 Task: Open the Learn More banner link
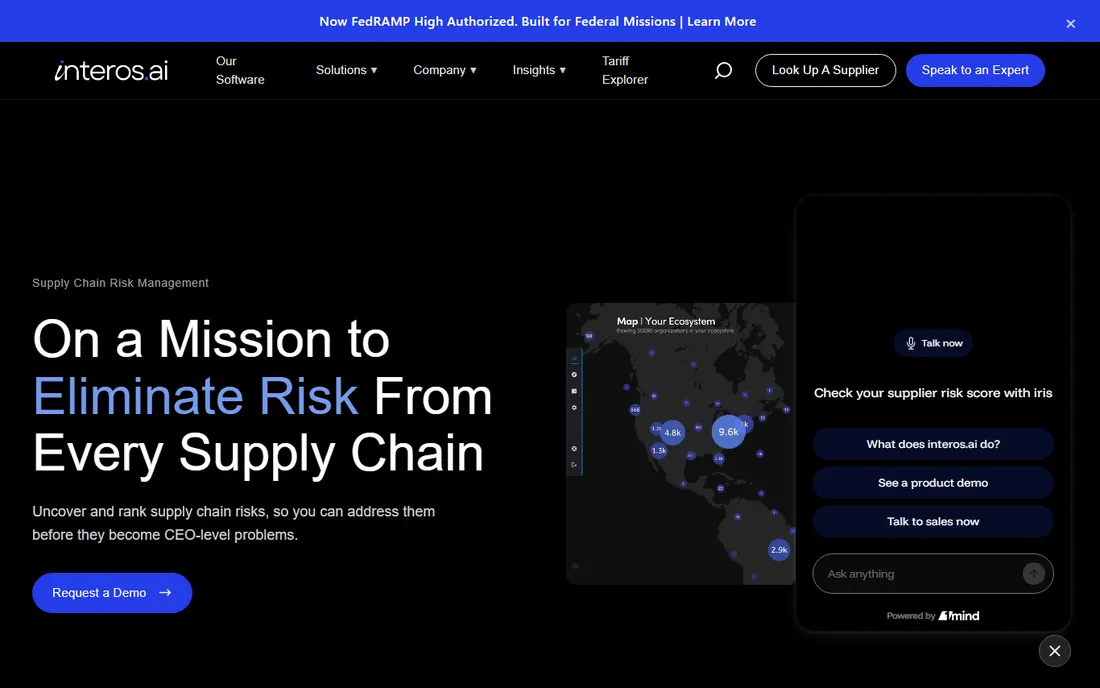(721, 22)
